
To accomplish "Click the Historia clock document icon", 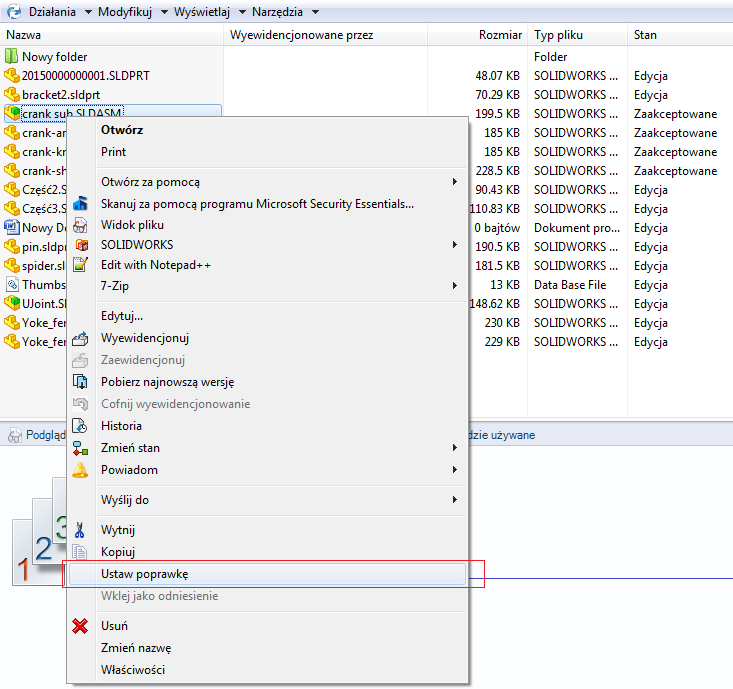I will point(81,426).
